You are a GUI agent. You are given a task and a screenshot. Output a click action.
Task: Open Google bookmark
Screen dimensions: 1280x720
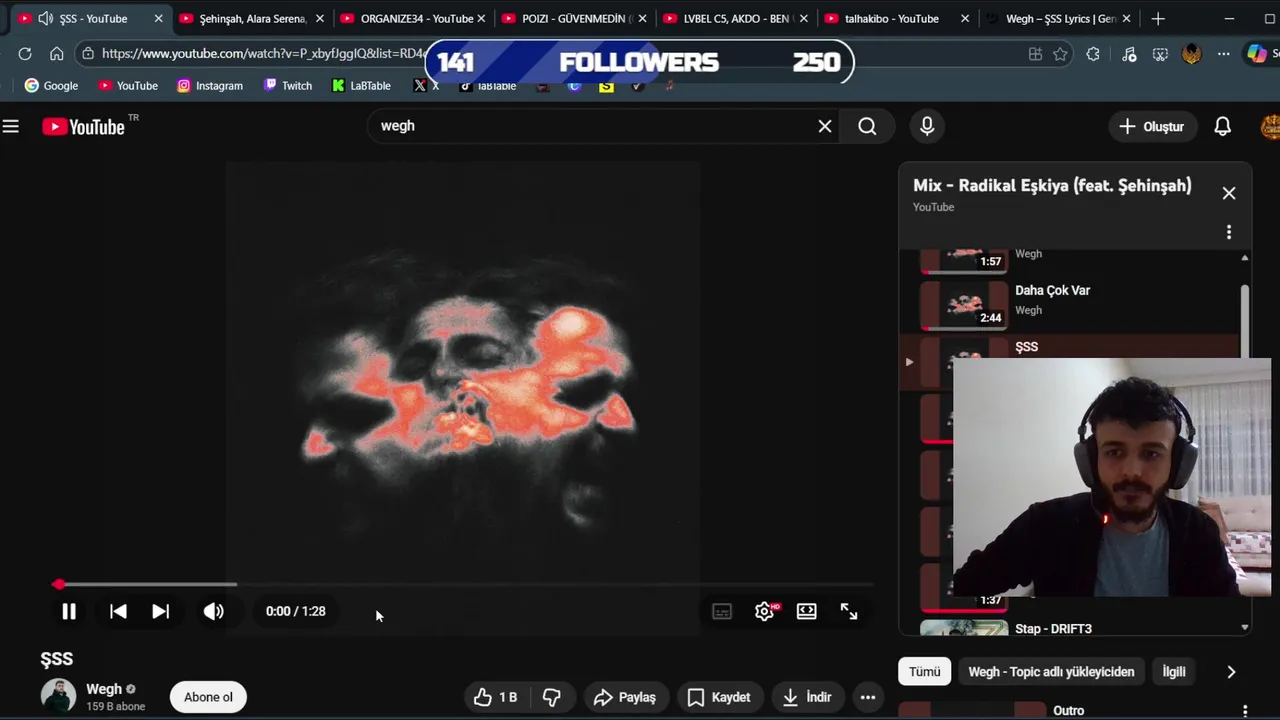tap(51, 86)
